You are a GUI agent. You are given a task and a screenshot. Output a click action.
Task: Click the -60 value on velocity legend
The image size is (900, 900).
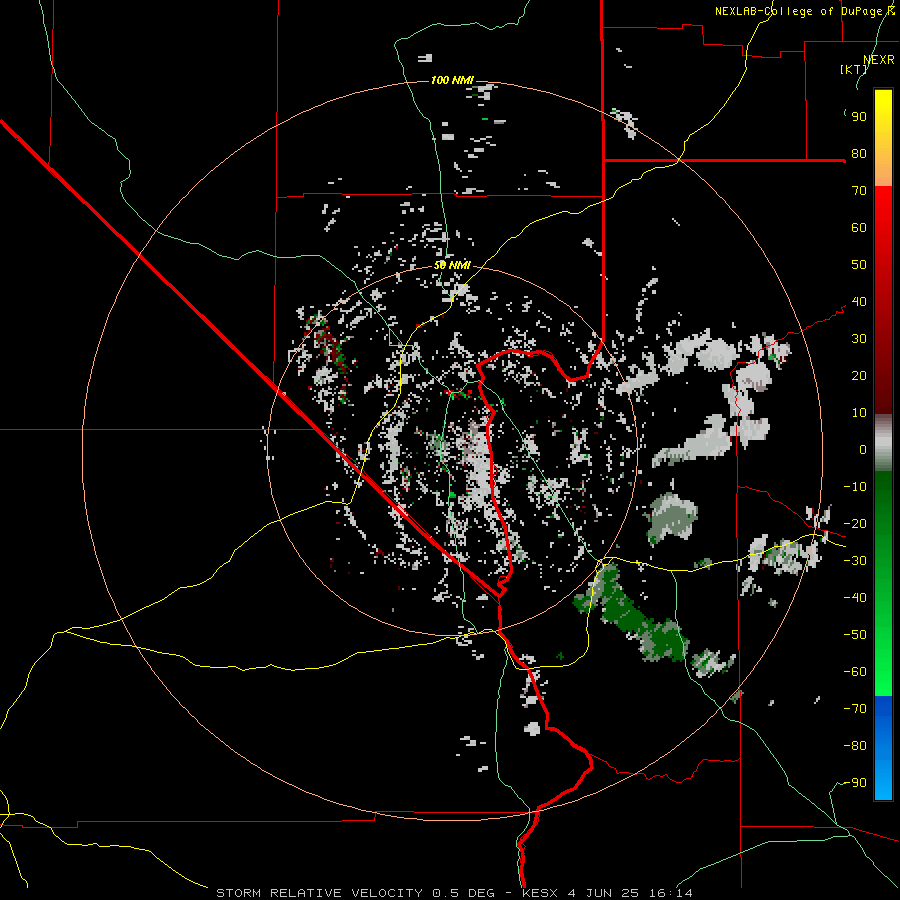(855, 672)
